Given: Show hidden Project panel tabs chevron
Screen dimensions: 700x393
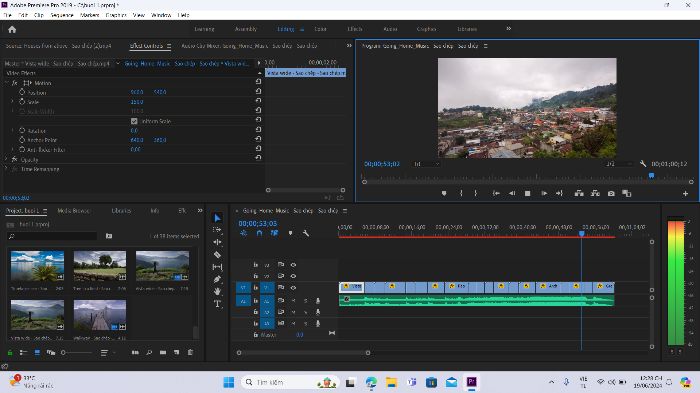Looking at the screenshot, I should click(x=200, y=210).
